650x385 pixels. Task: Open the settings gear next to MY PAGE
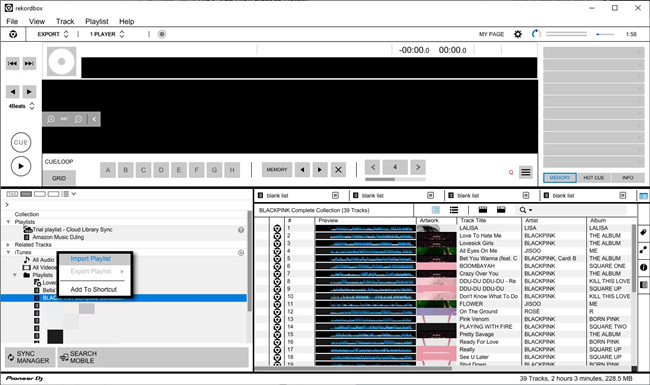[x=518, y=34]
